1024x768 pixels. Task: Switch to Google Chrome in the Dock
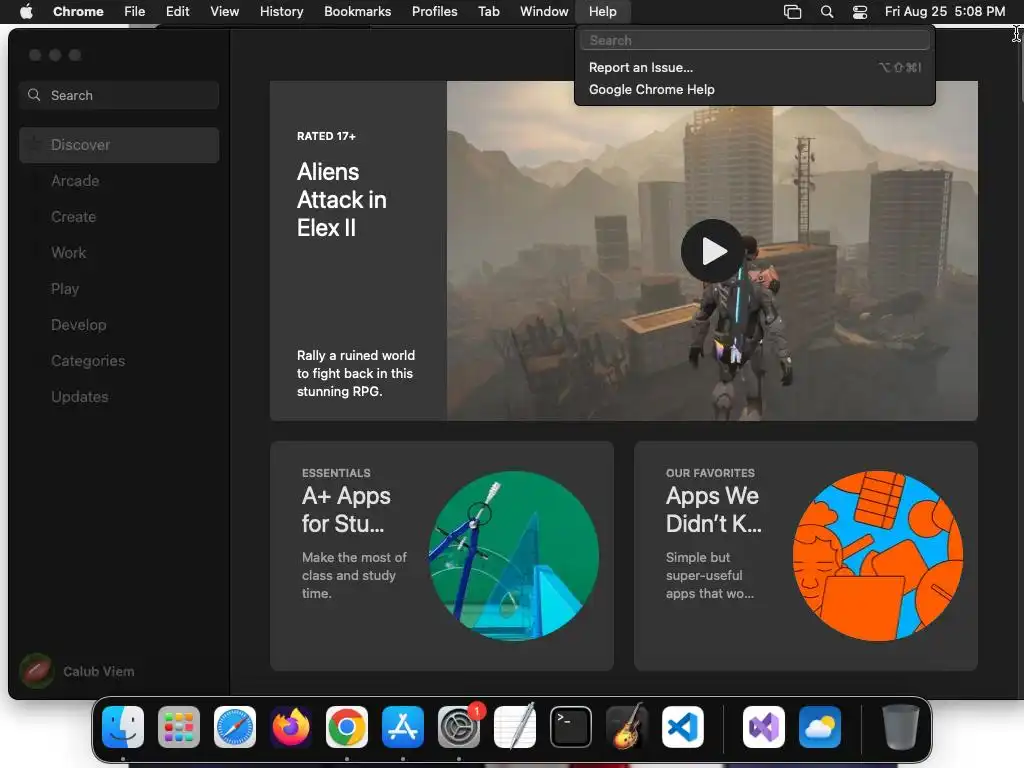click(x=347, y=727)
